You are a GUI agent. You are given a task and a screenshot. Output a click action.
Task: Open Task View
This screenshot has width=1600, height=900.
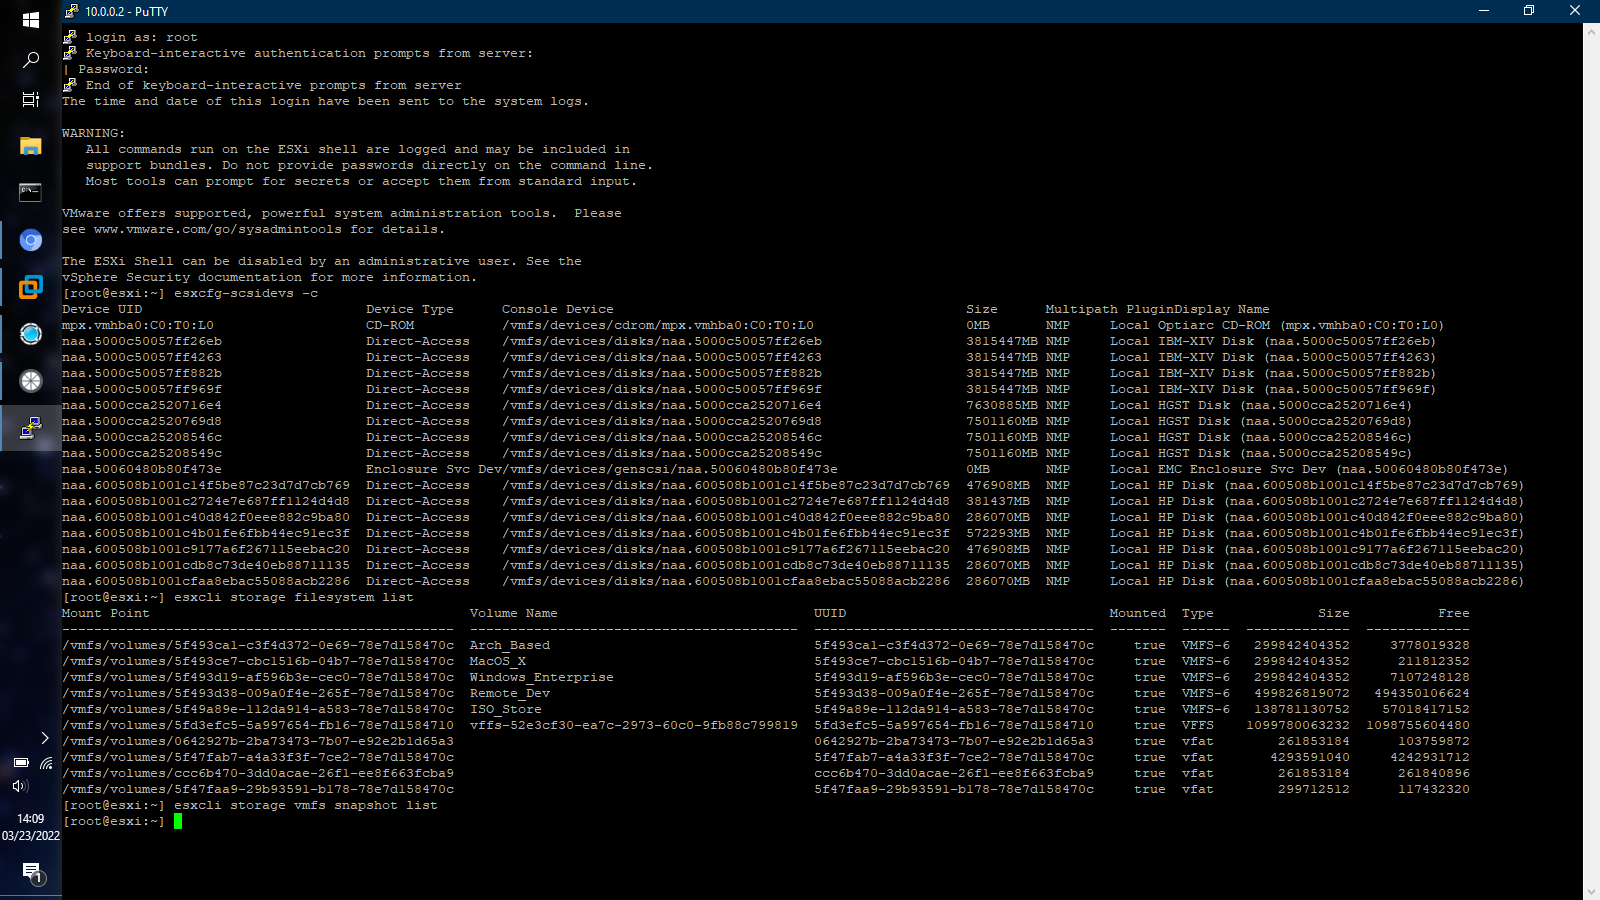pyautogui.click(x=30, y=100)
